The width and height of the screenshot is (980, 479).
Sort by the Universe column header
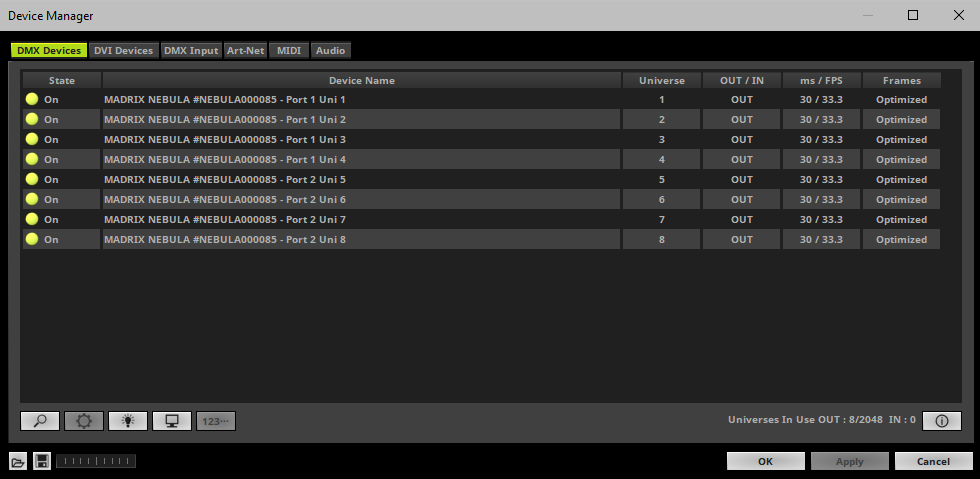click(x=661, y=80)
